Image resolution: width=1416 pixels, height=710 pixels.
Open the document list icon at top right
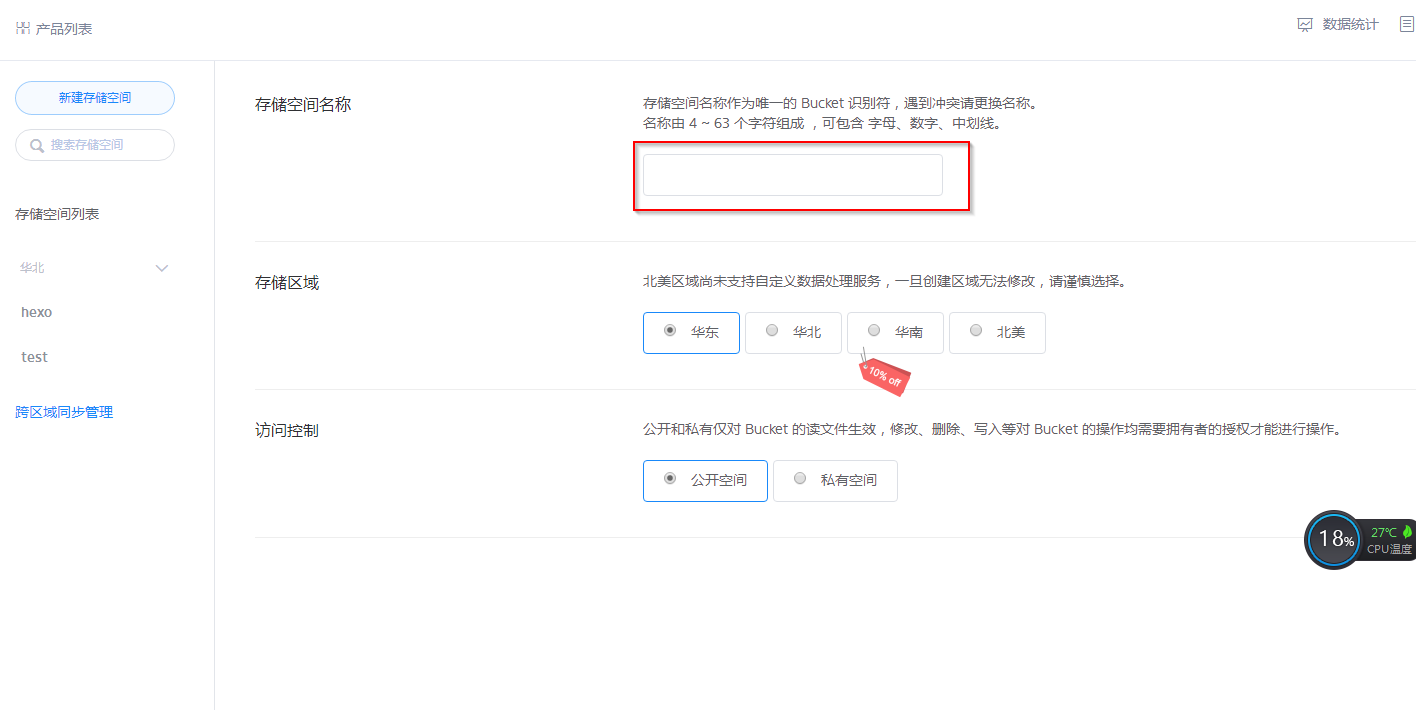pos(1407,24)
